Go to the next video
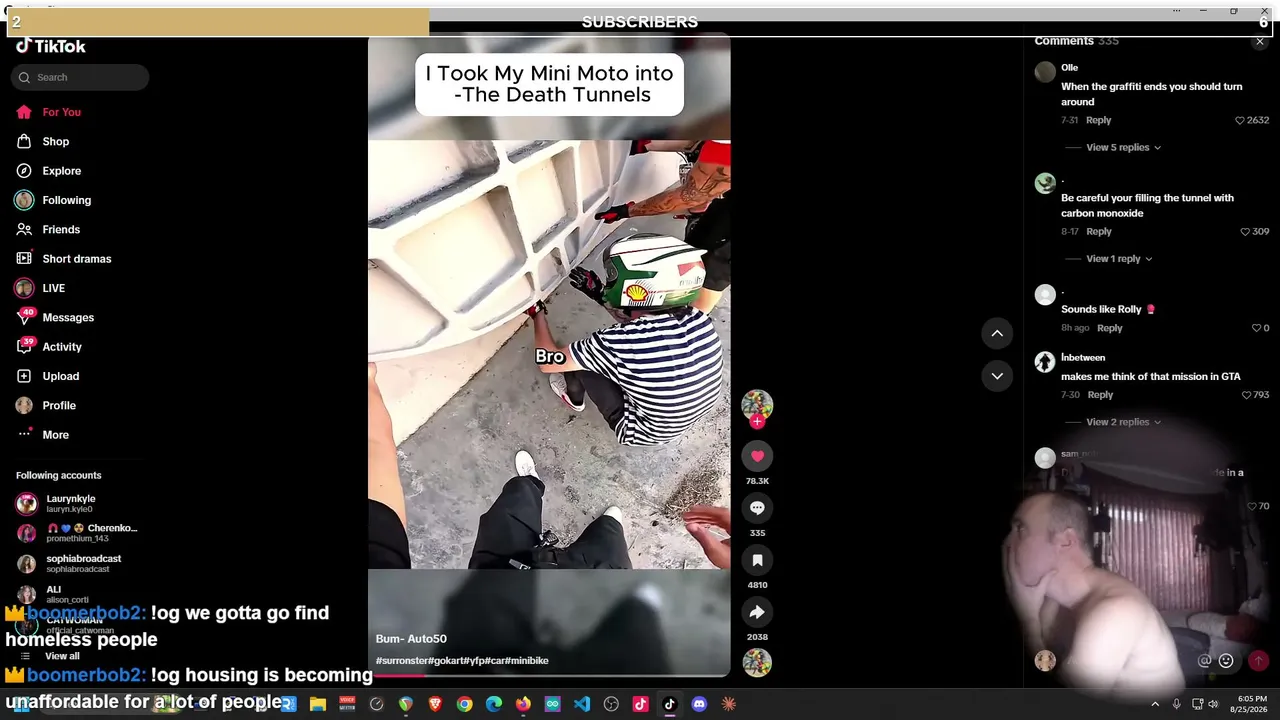This screenshot has height=720, width=1280. pyautogui.click(x=997, y=376)
